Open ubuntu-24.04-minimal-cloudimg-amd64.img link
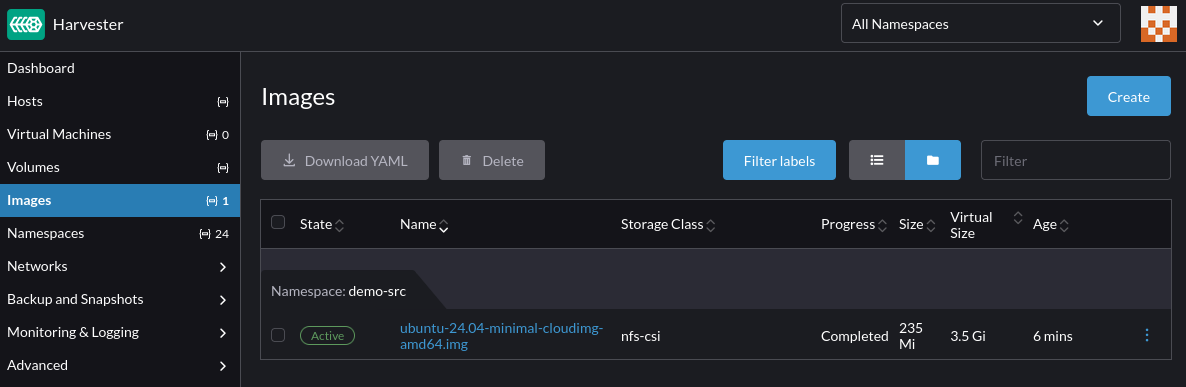Viewport: 1186px width, 387px height. [501, 336]
